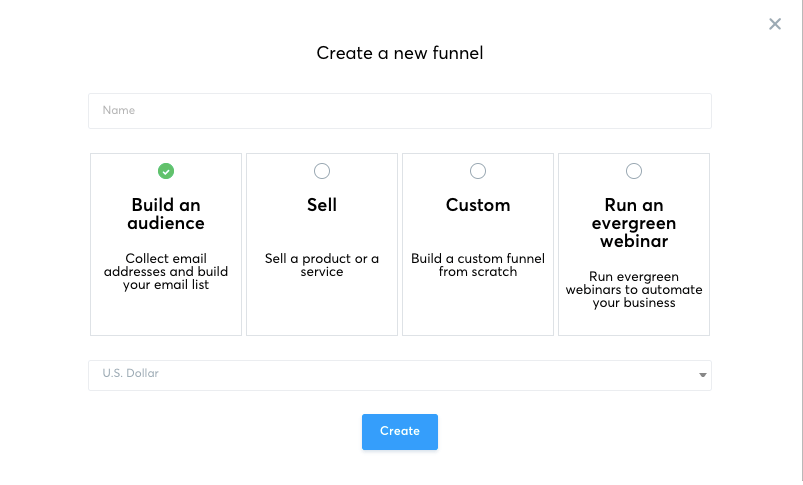Click the Sell a product or service description
803x485 pixels.
[x=322, y=265]
